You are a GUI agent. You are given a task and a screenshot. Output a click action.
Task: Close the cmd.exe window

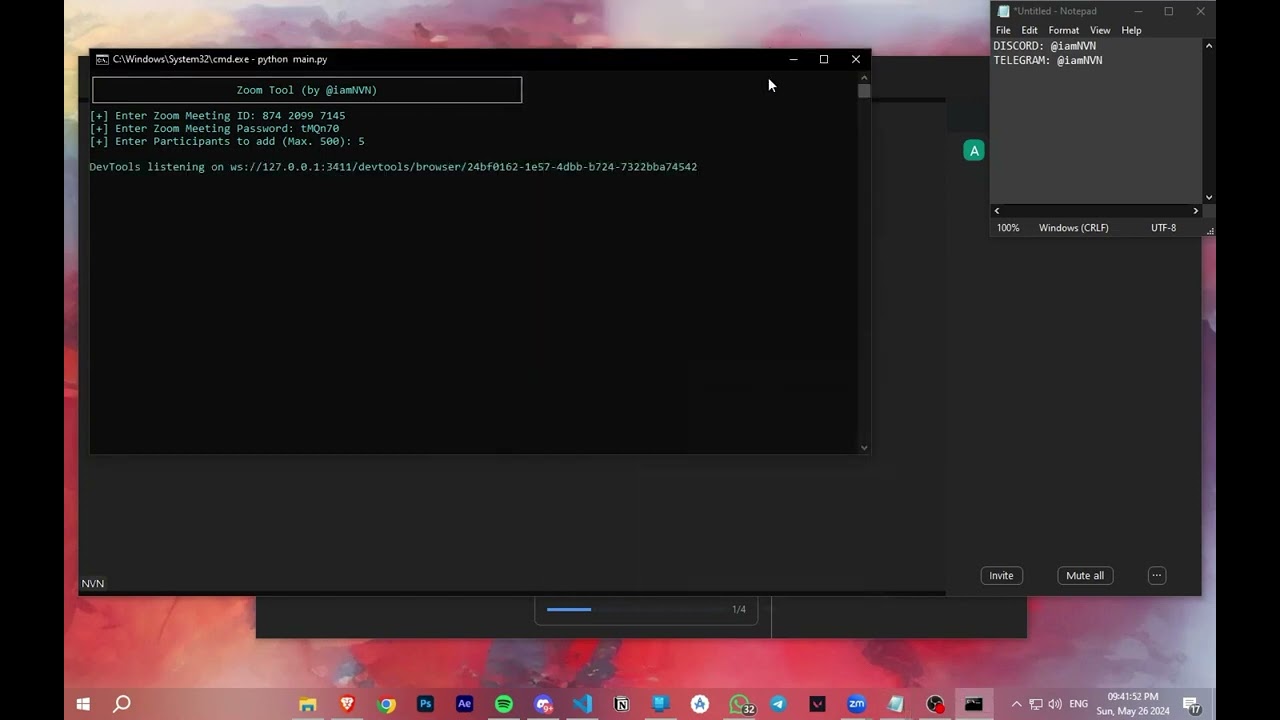point(856,59)
